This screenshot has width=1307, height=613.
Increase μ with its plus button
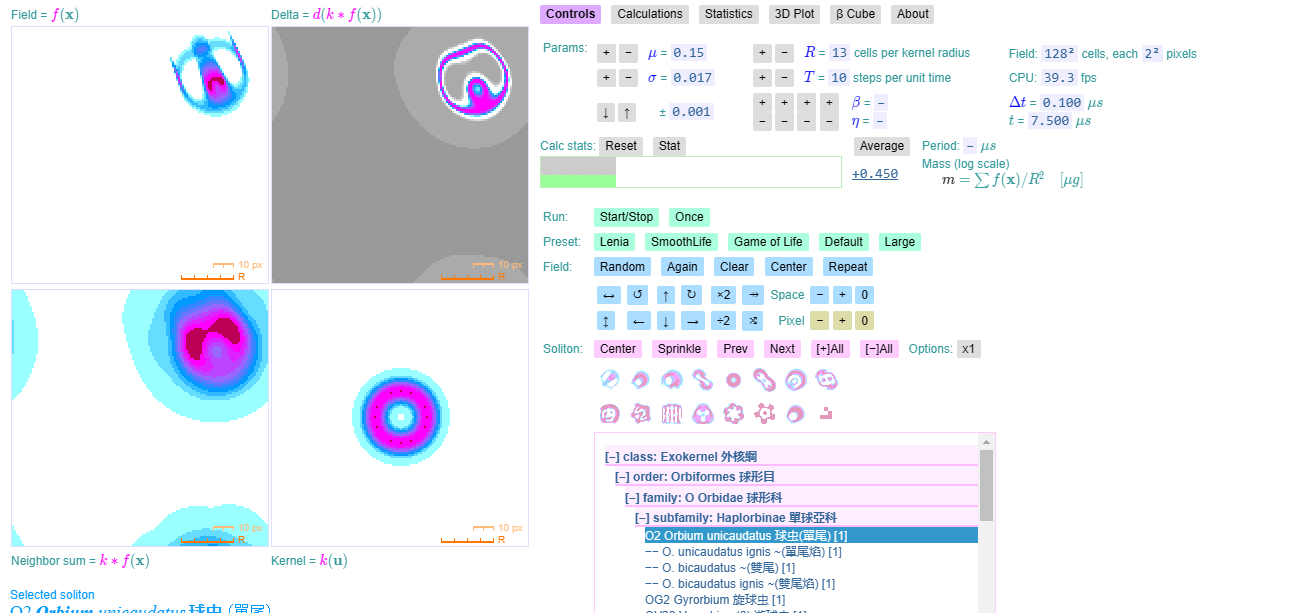click(606, 53)
